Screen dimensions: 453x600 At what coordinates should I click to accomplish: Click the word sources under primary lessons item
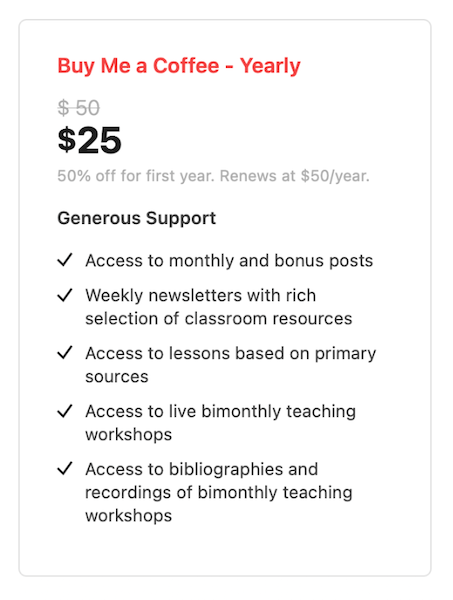(117, 377)
